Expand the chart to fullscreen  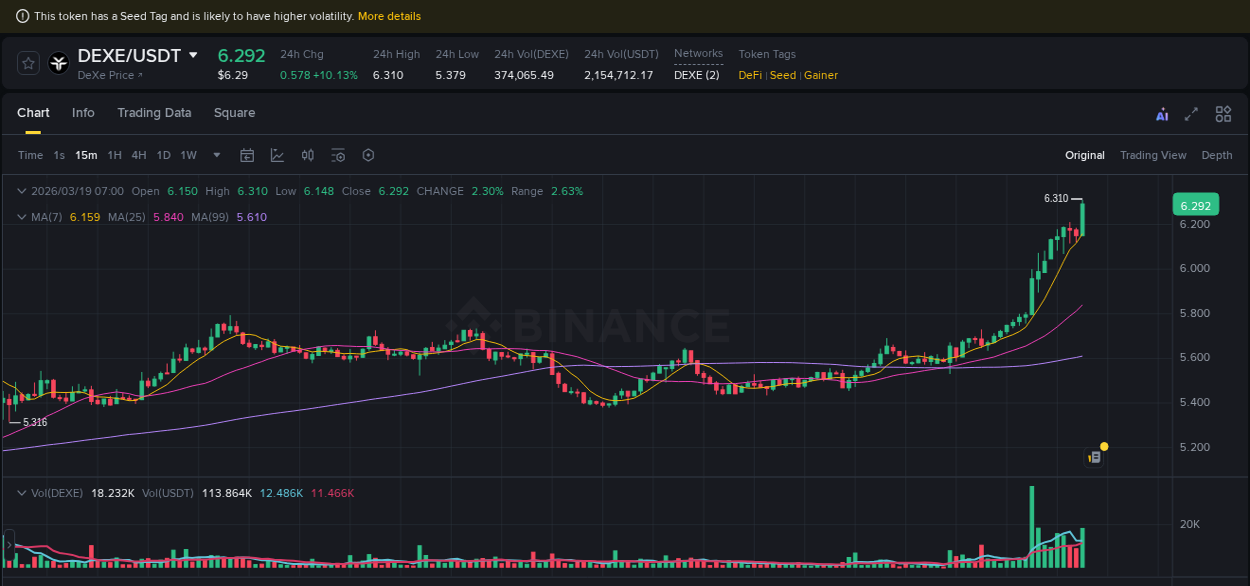pyautogui.click(x=1190, y=114)
